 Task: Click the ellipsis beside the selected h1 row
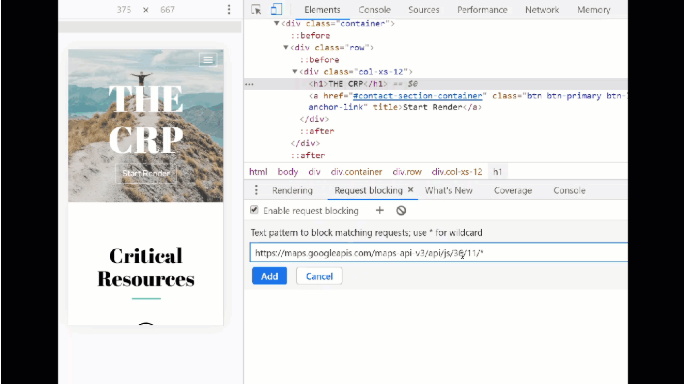point(250,84)
